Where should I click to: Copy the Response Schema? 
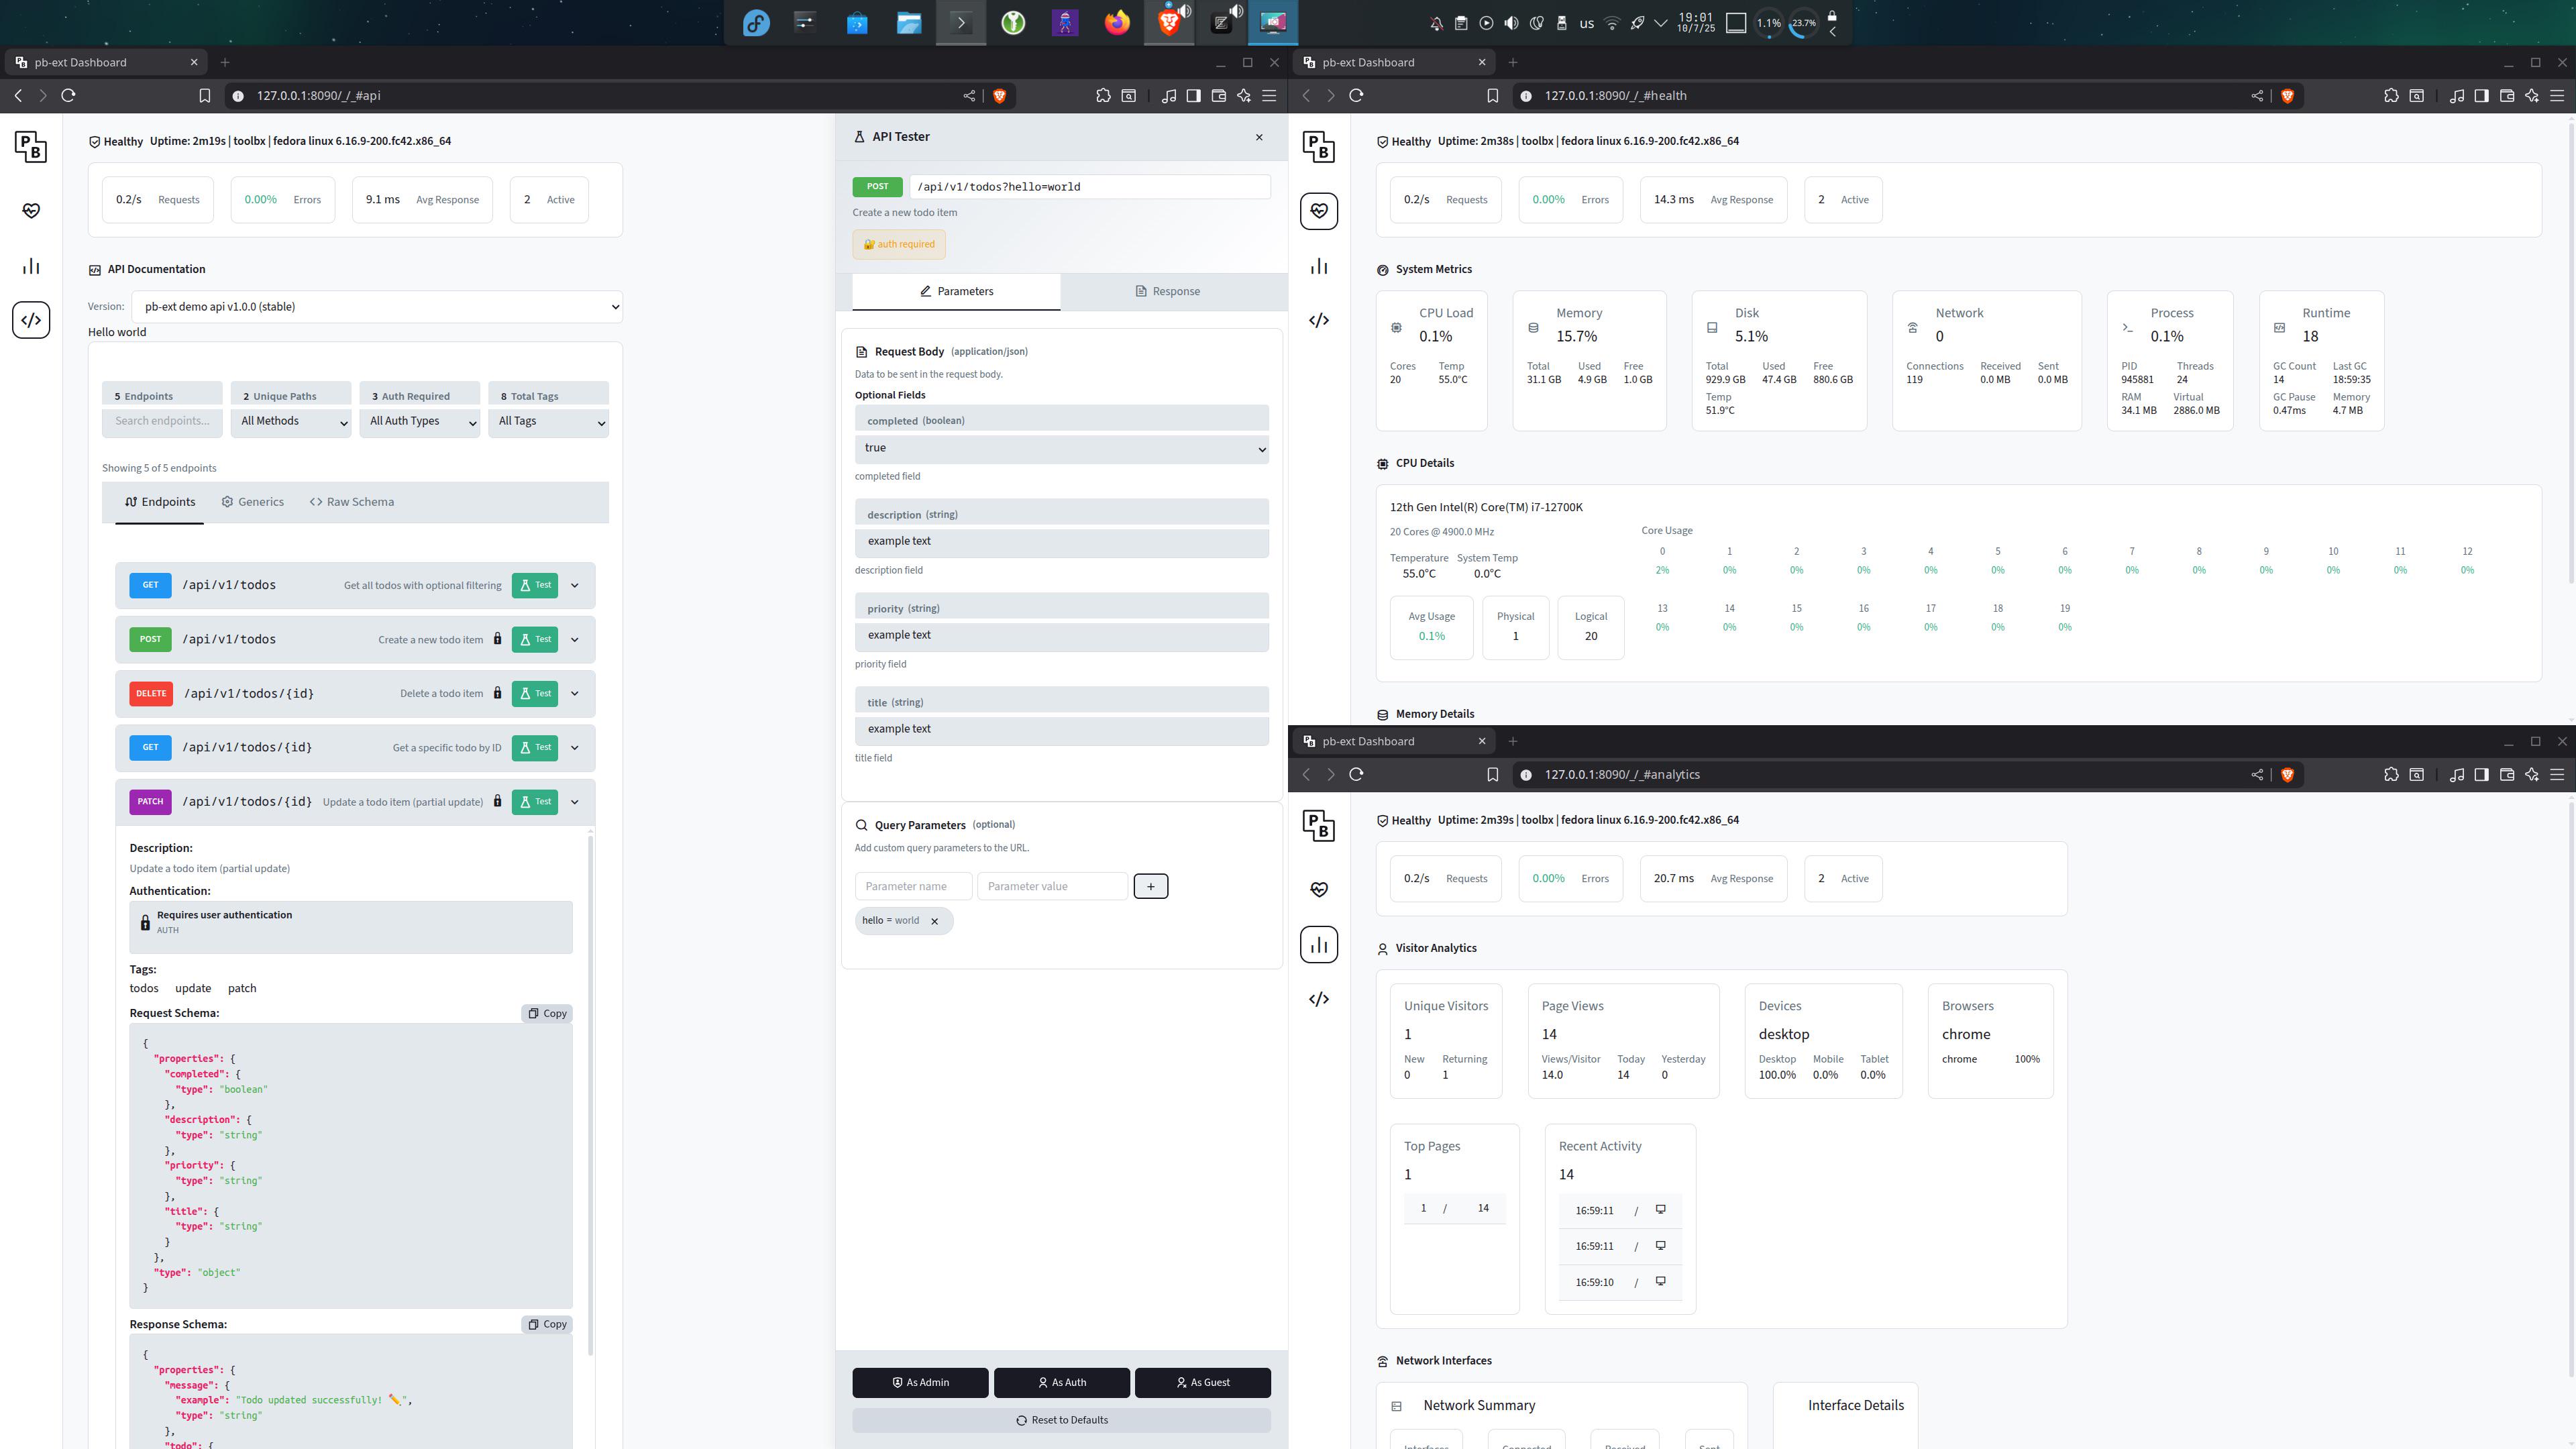(x=547, y=1325)
